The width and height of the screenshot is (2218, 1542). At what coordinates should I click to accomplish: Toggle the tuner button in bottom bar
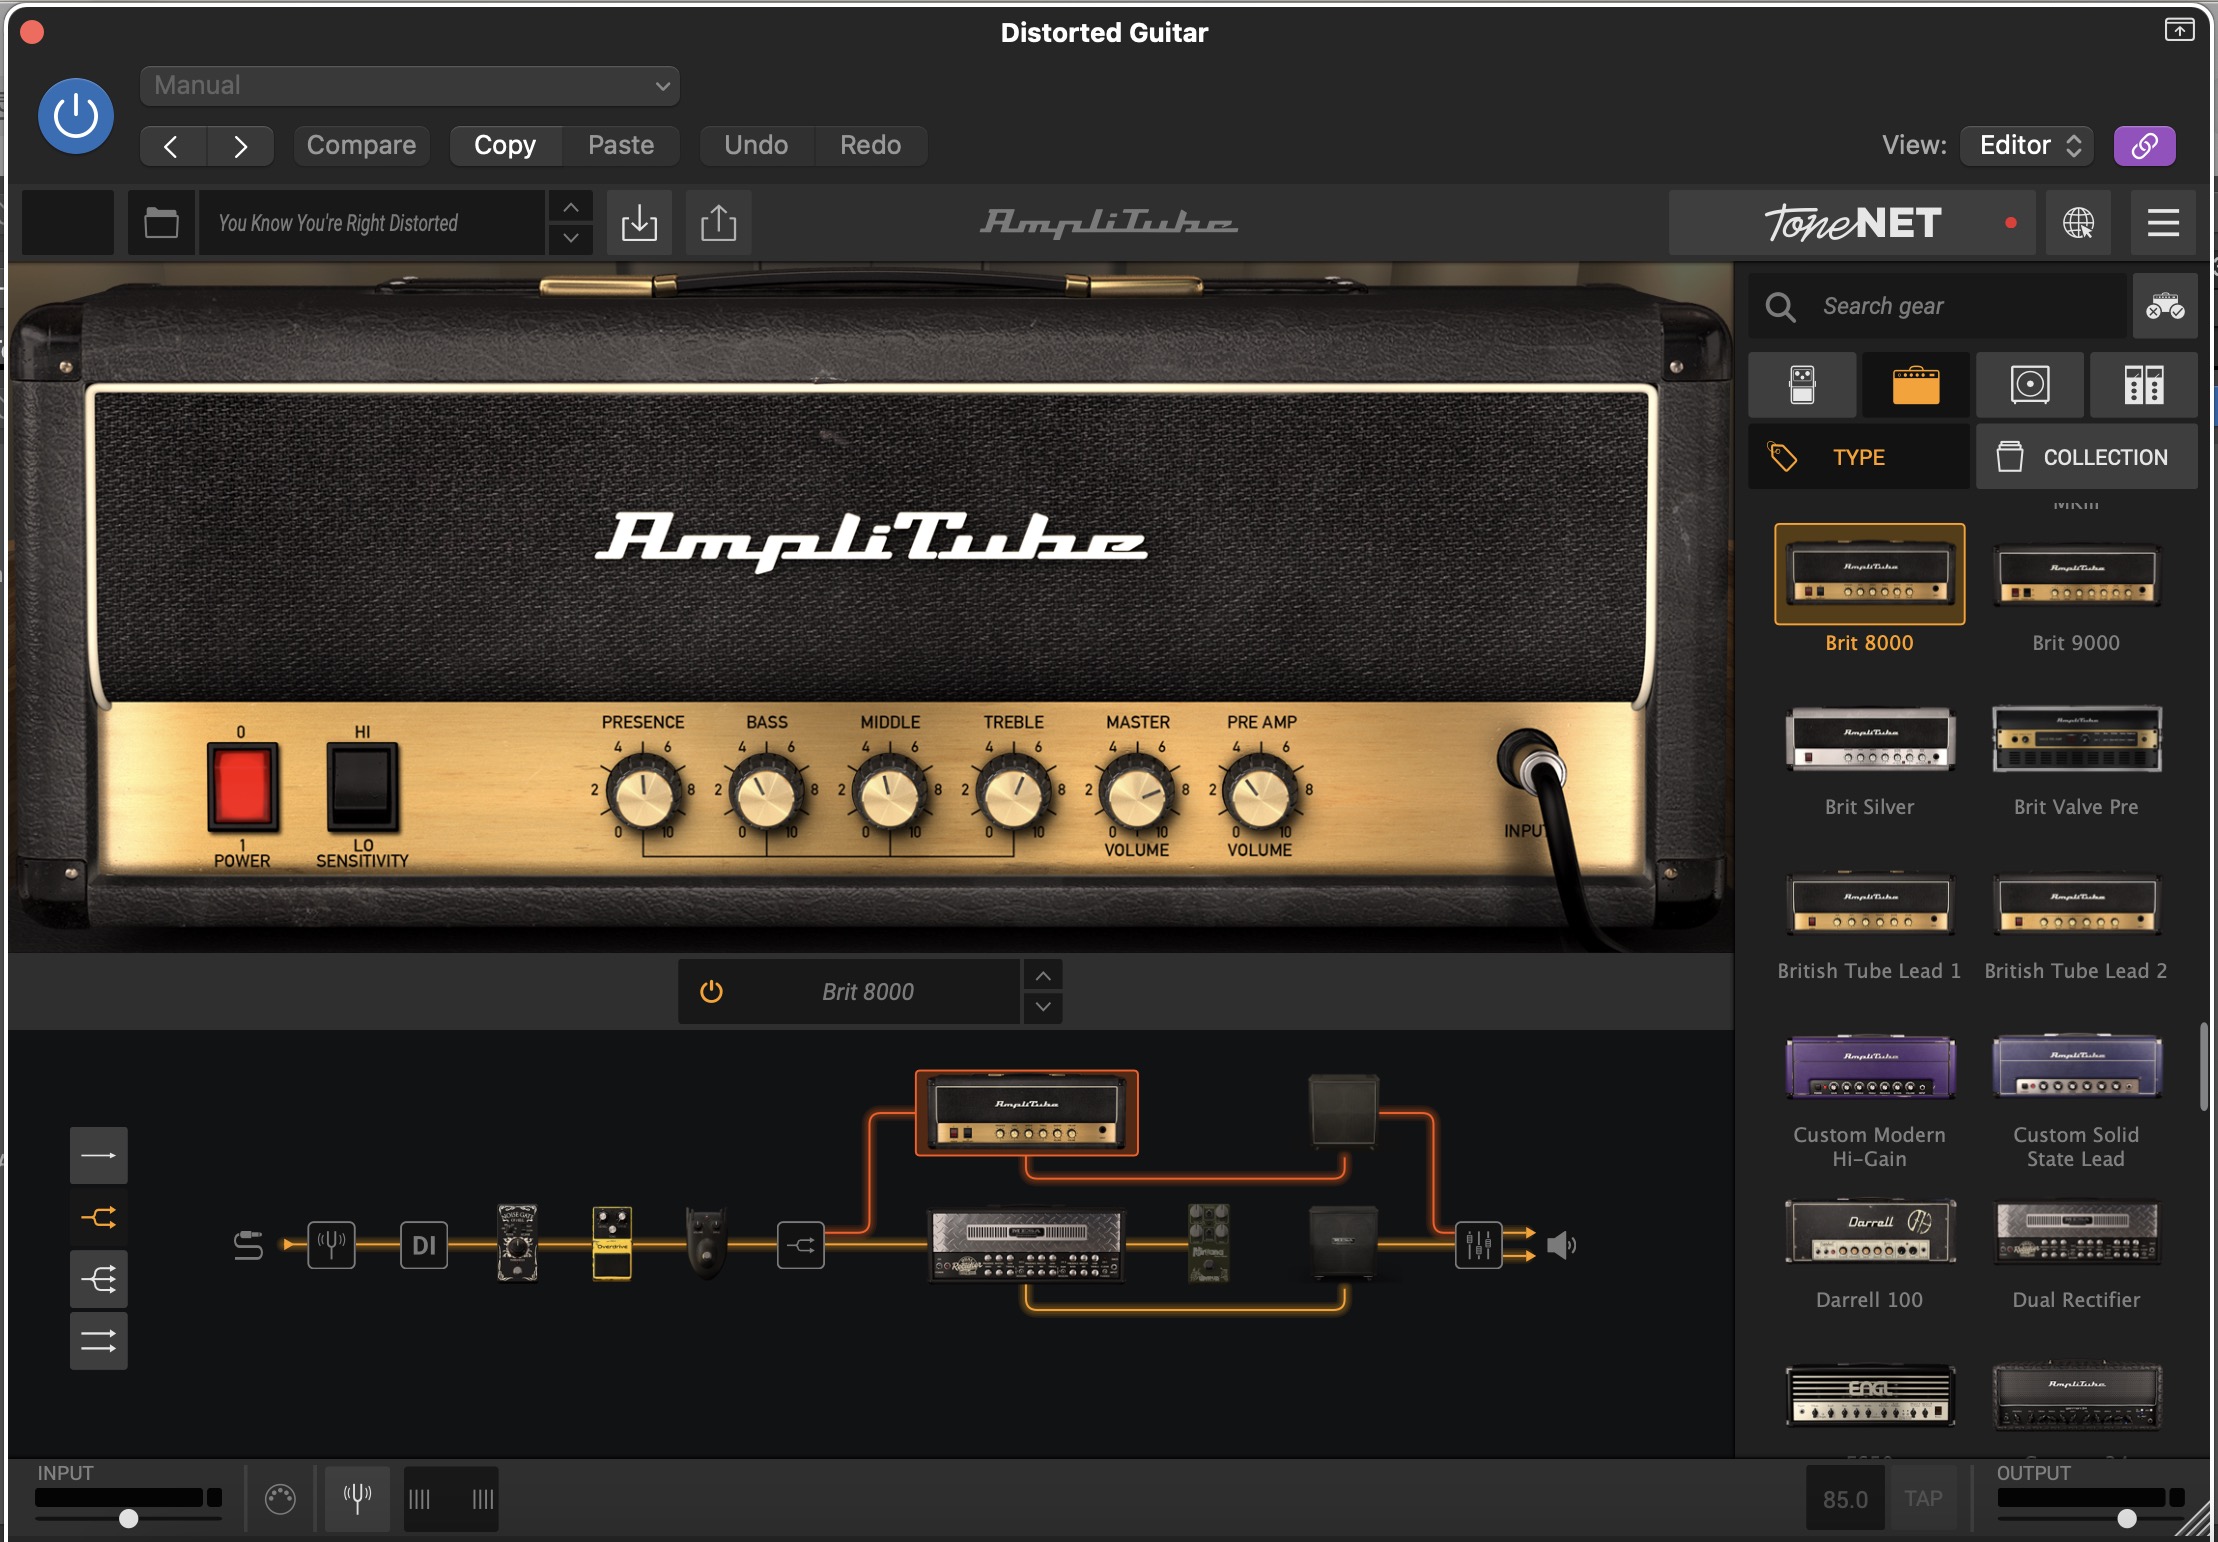(357, 1498)
